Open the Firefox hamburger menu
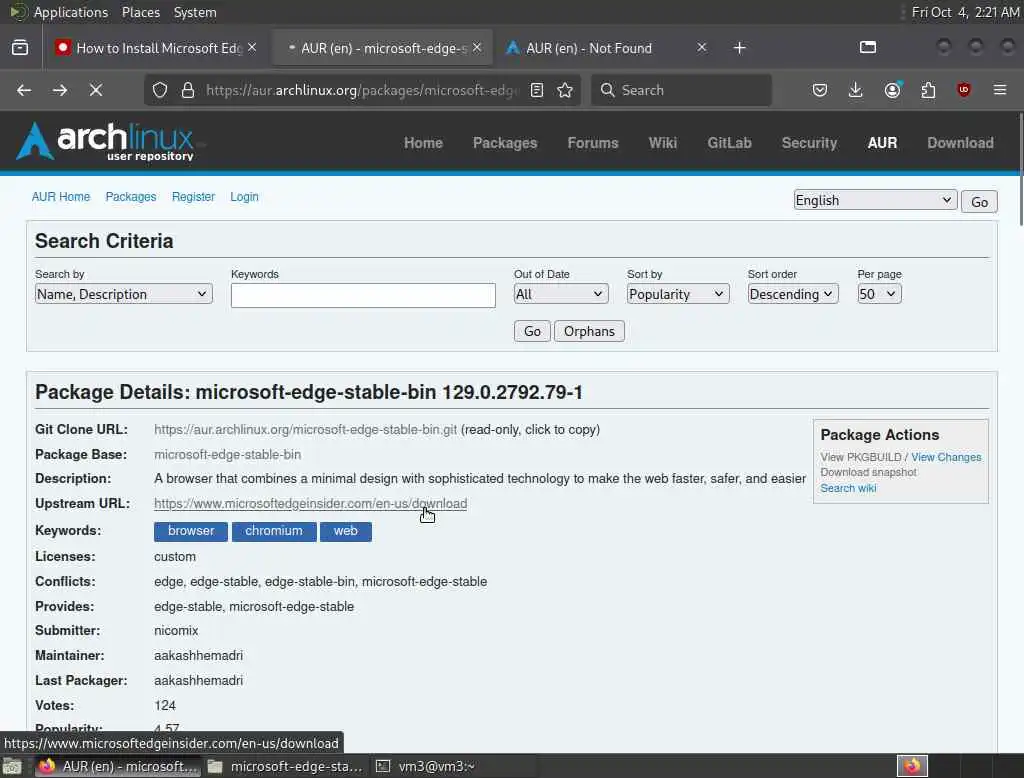Image resolution: width=1024 pixels, height=778 pixels. coord(1000,90)
